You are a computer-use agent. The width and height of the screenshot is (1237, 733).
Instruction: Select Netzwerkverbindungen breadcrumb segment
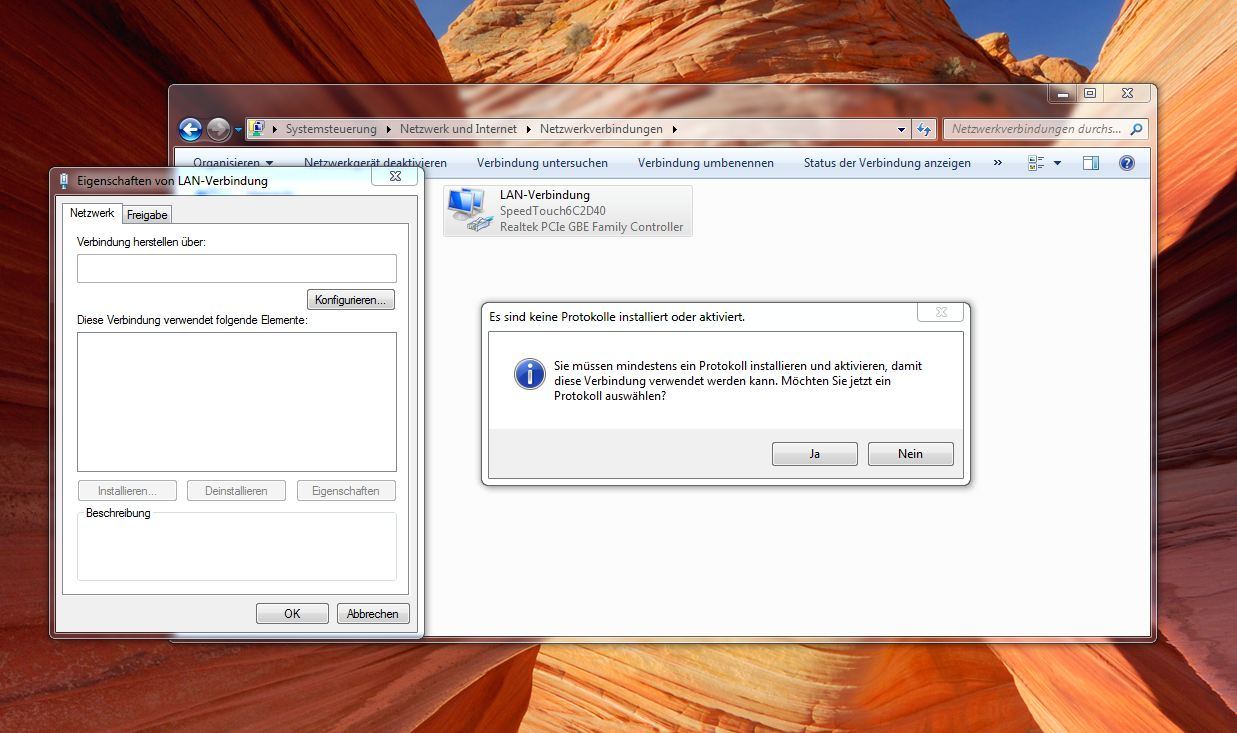pyautogui.click(x=601, y=129)
